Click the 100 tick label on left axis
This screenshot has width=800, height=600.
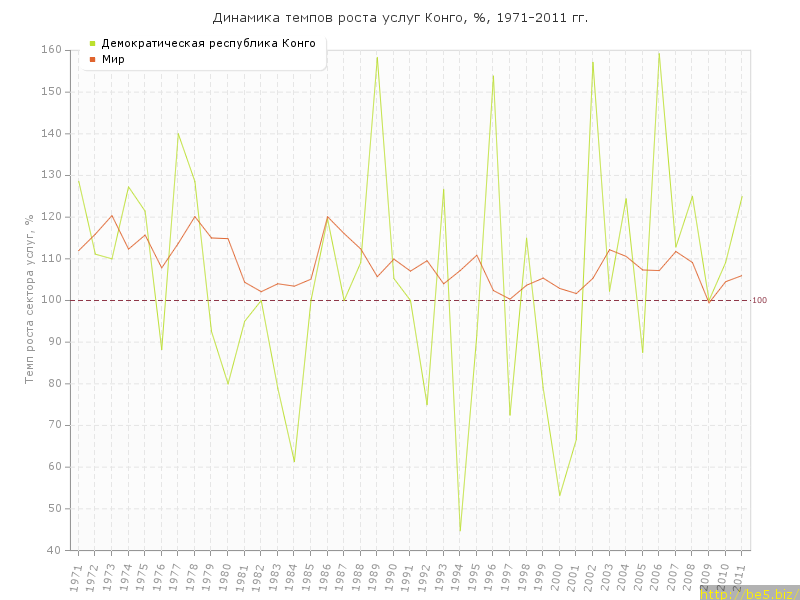pos(52,300)
